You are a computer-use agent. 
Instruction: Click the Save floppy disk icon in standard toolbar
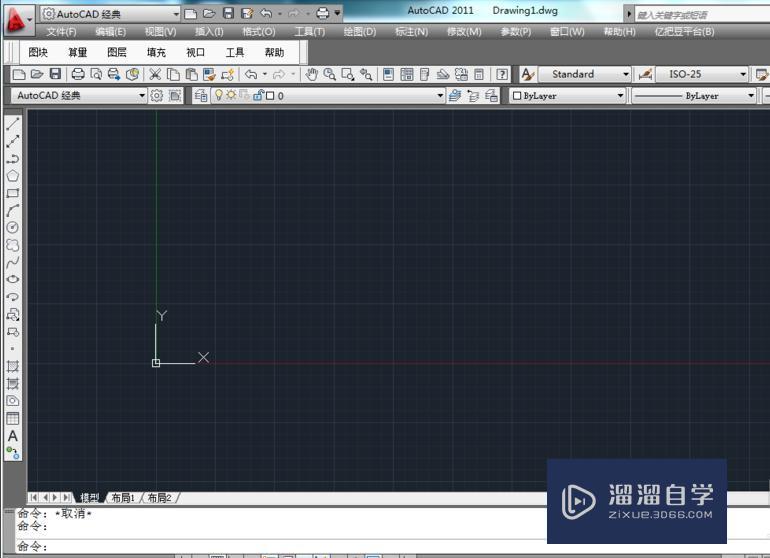55,74
